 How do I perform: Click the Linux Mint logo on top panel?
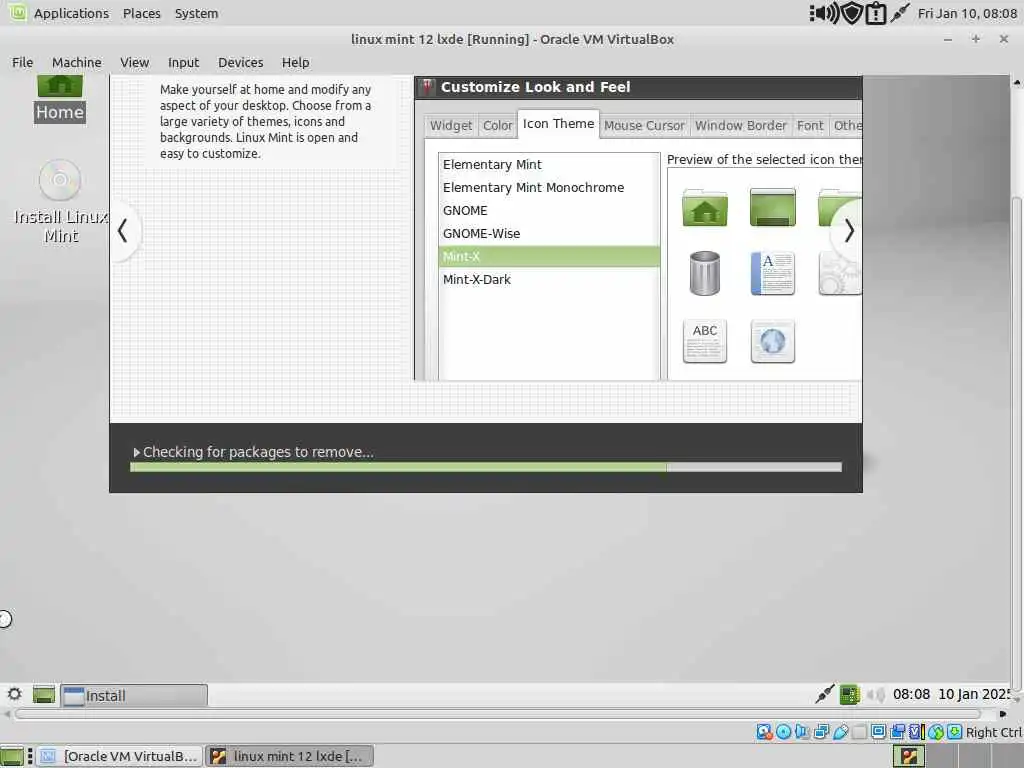tap(18, 12)
